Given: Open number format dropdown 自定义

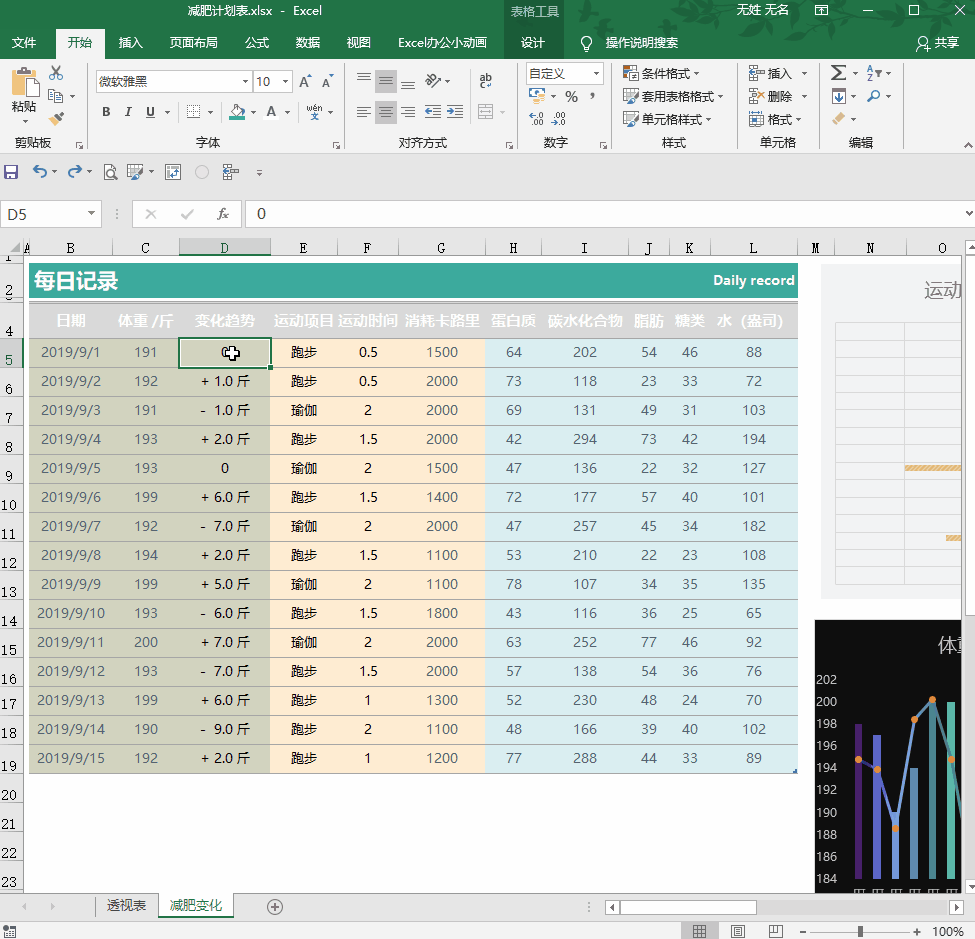Looking at the screenshot, I should click(x=596, y=73).
